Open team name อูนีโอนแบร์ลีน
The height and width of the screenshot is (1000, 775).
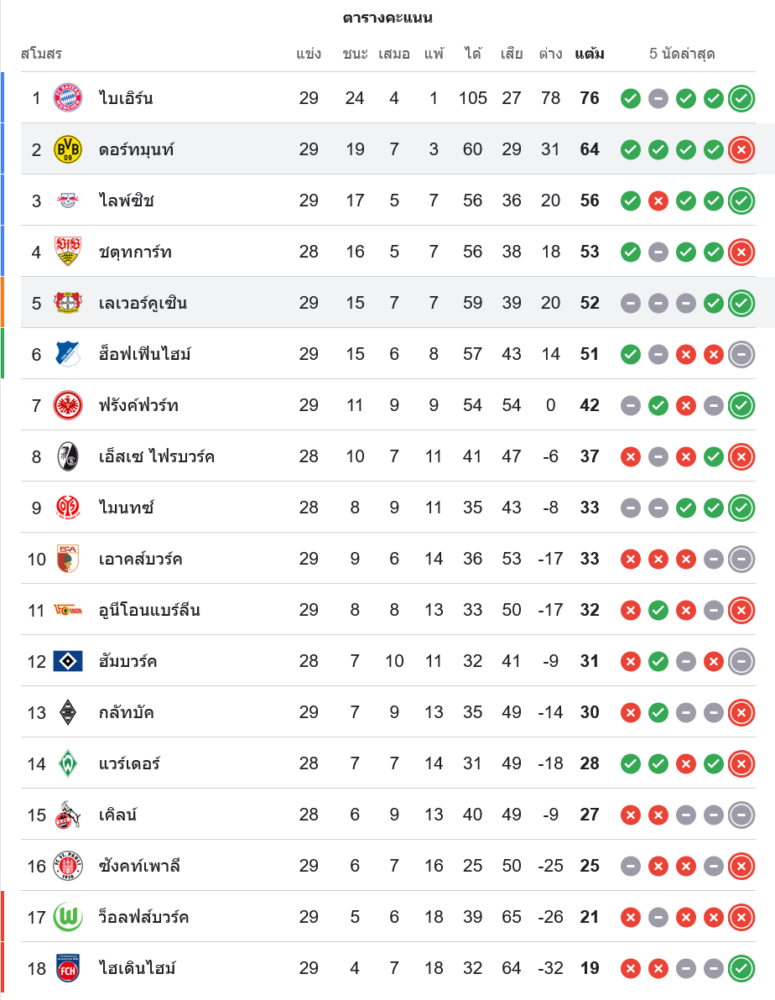149,610
